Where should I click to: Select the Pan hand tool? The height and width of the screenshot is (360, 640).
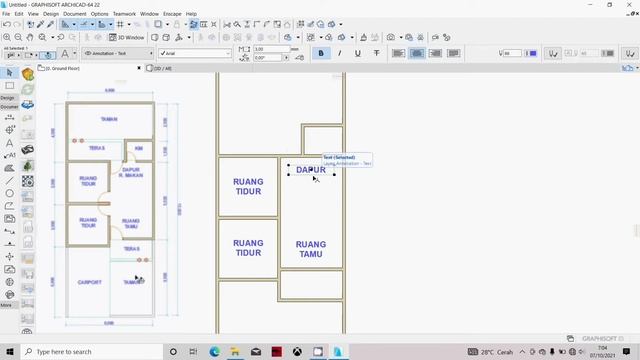point(30,38)
